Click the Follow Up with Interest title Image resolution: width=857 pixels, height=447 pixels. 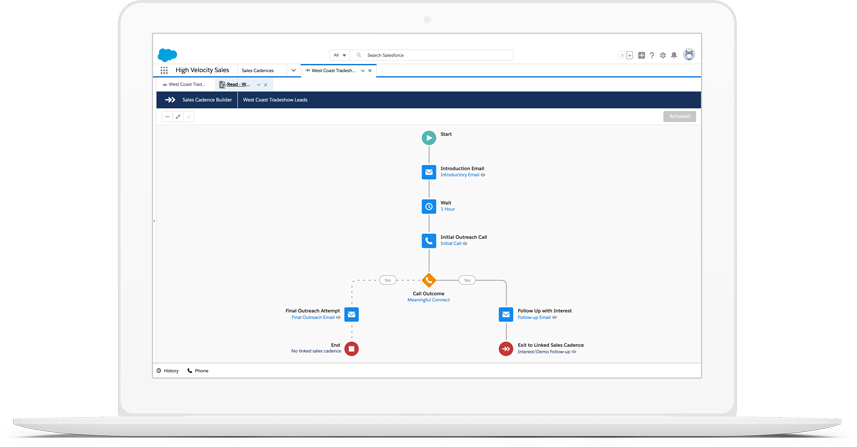544,311
